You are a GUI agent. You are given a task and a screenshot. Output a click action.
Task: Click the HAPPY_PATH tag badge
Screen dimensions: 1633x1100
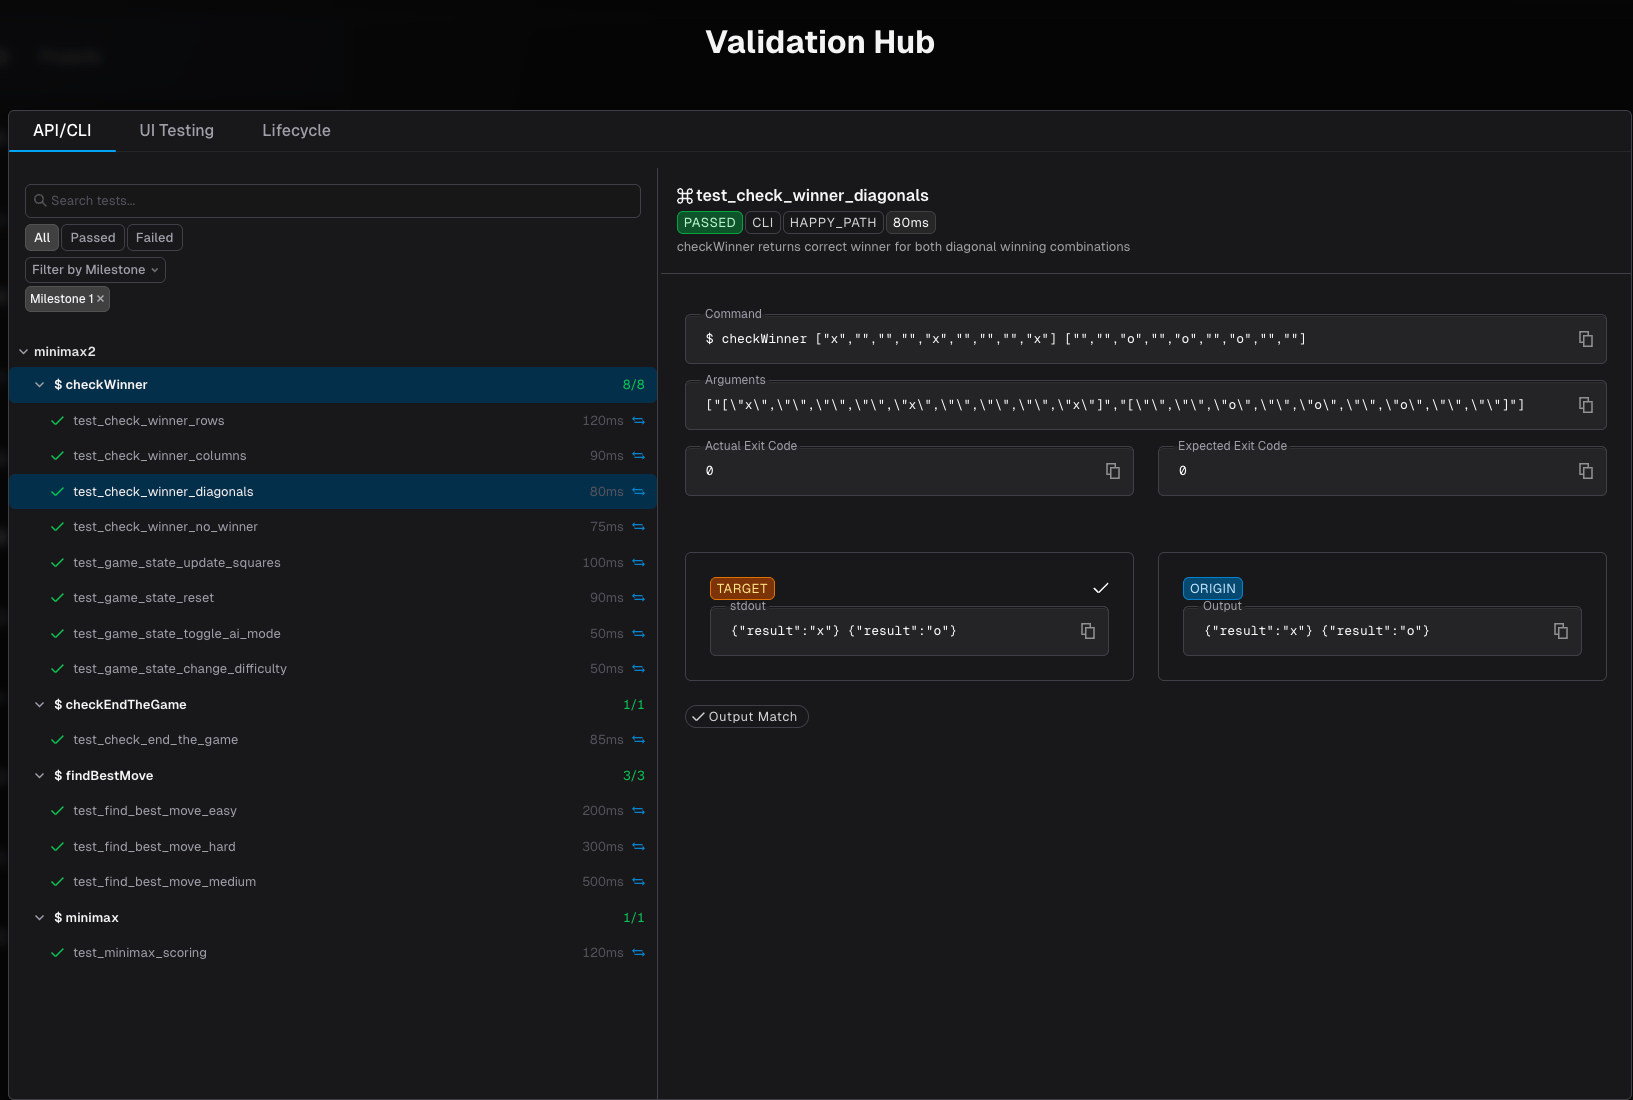[833, 223]
